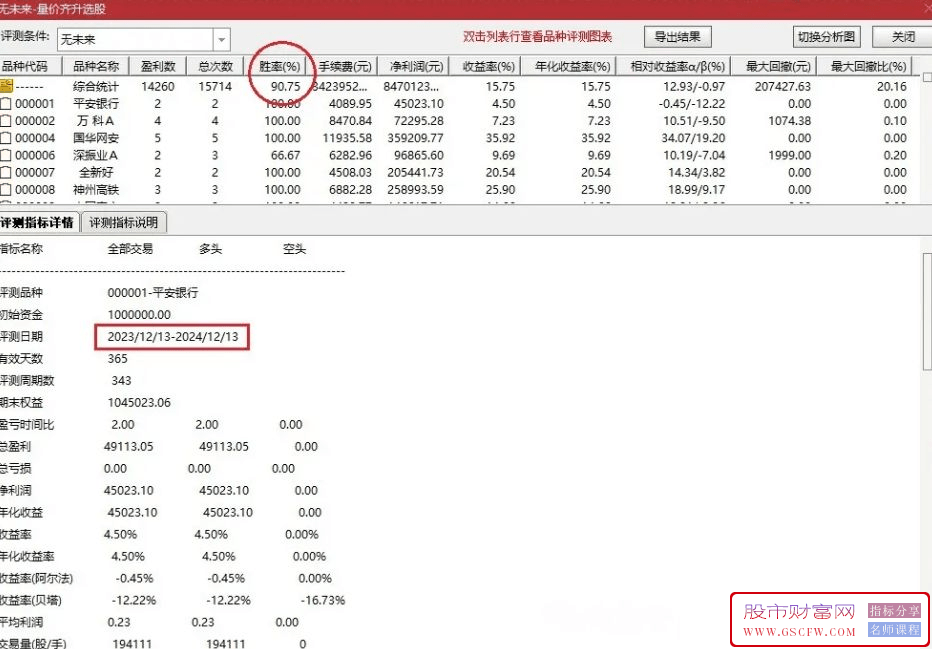Viewport: 932px width, 649px height.
Task: Click win rate value 66.67
Action: tap(285, 155)
